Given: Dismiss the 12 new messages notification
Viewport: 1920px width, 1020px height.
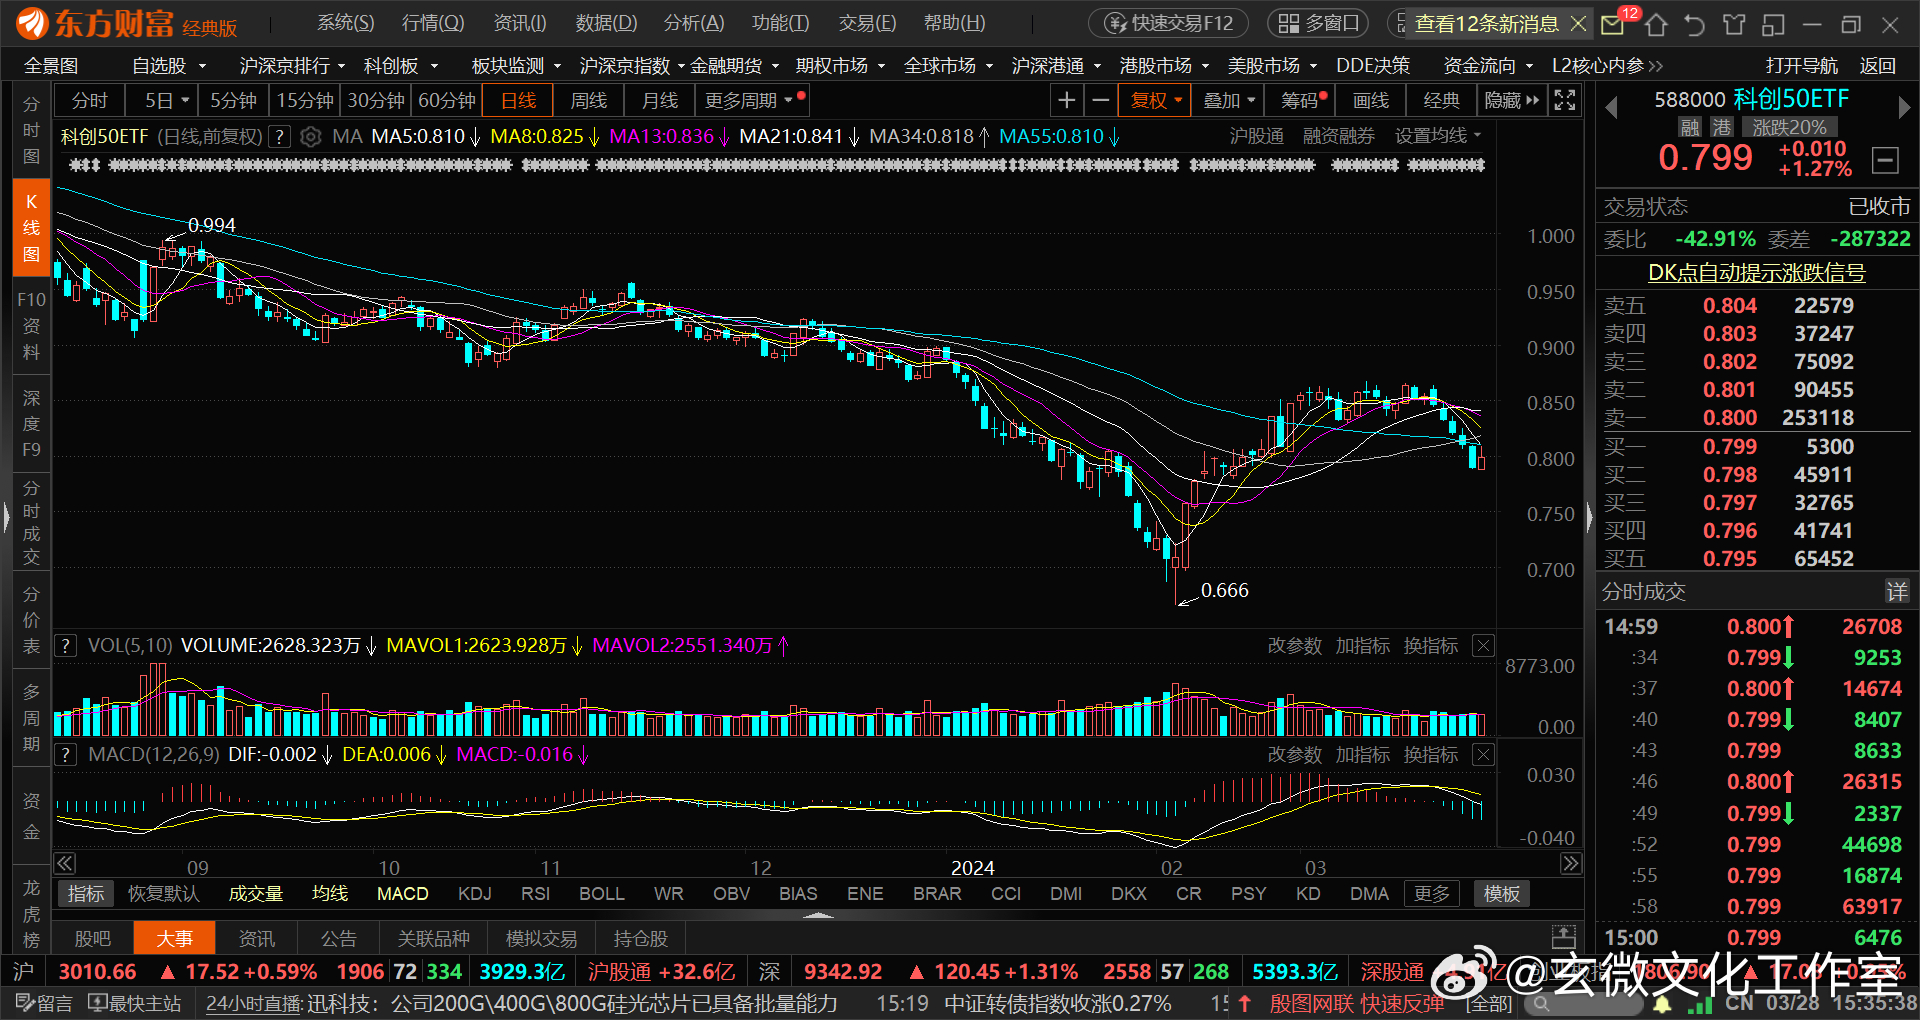Looking at the screenshot, I should pos(1578,23).
